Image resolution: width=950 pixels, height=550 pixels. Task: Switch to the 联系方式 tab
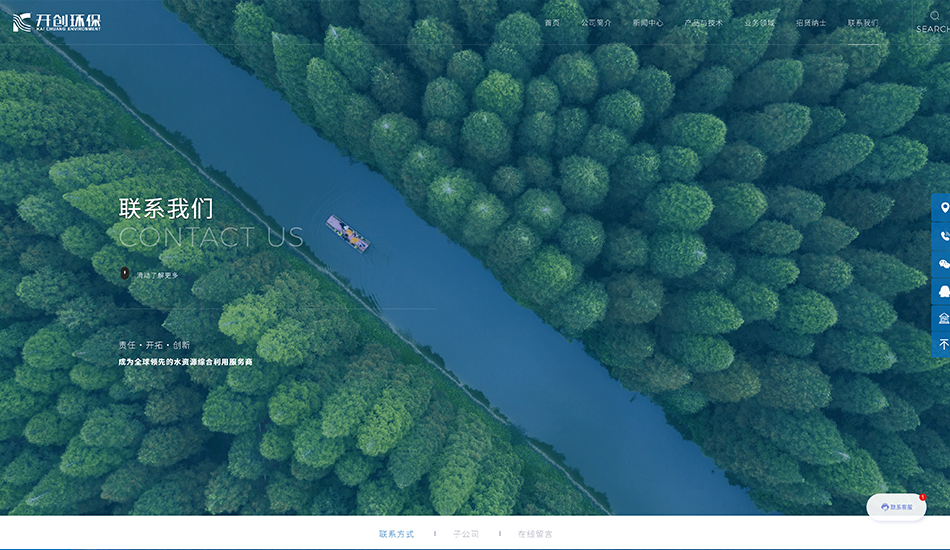tap(396, 534)
